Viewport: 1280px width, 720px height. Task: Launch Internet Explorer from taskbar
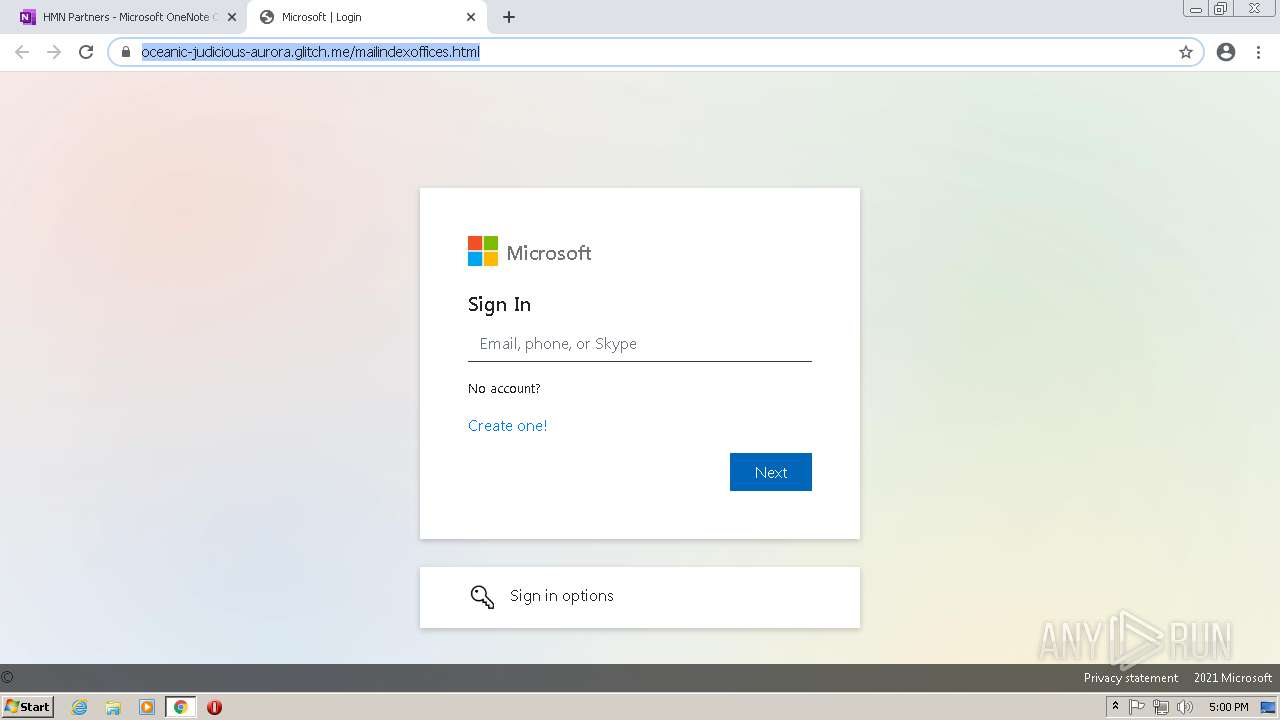(80, 707)
